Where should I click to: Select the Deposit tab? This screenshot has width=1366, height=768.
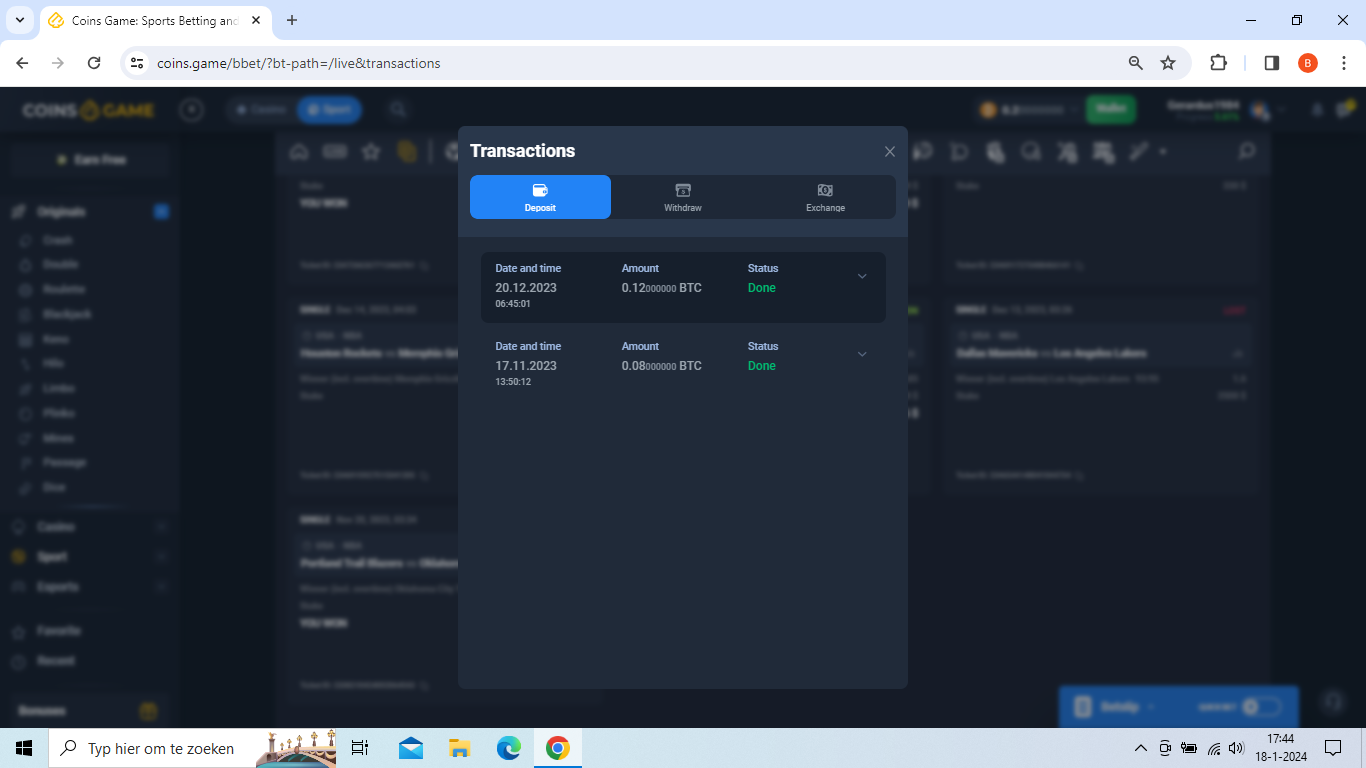540,197
